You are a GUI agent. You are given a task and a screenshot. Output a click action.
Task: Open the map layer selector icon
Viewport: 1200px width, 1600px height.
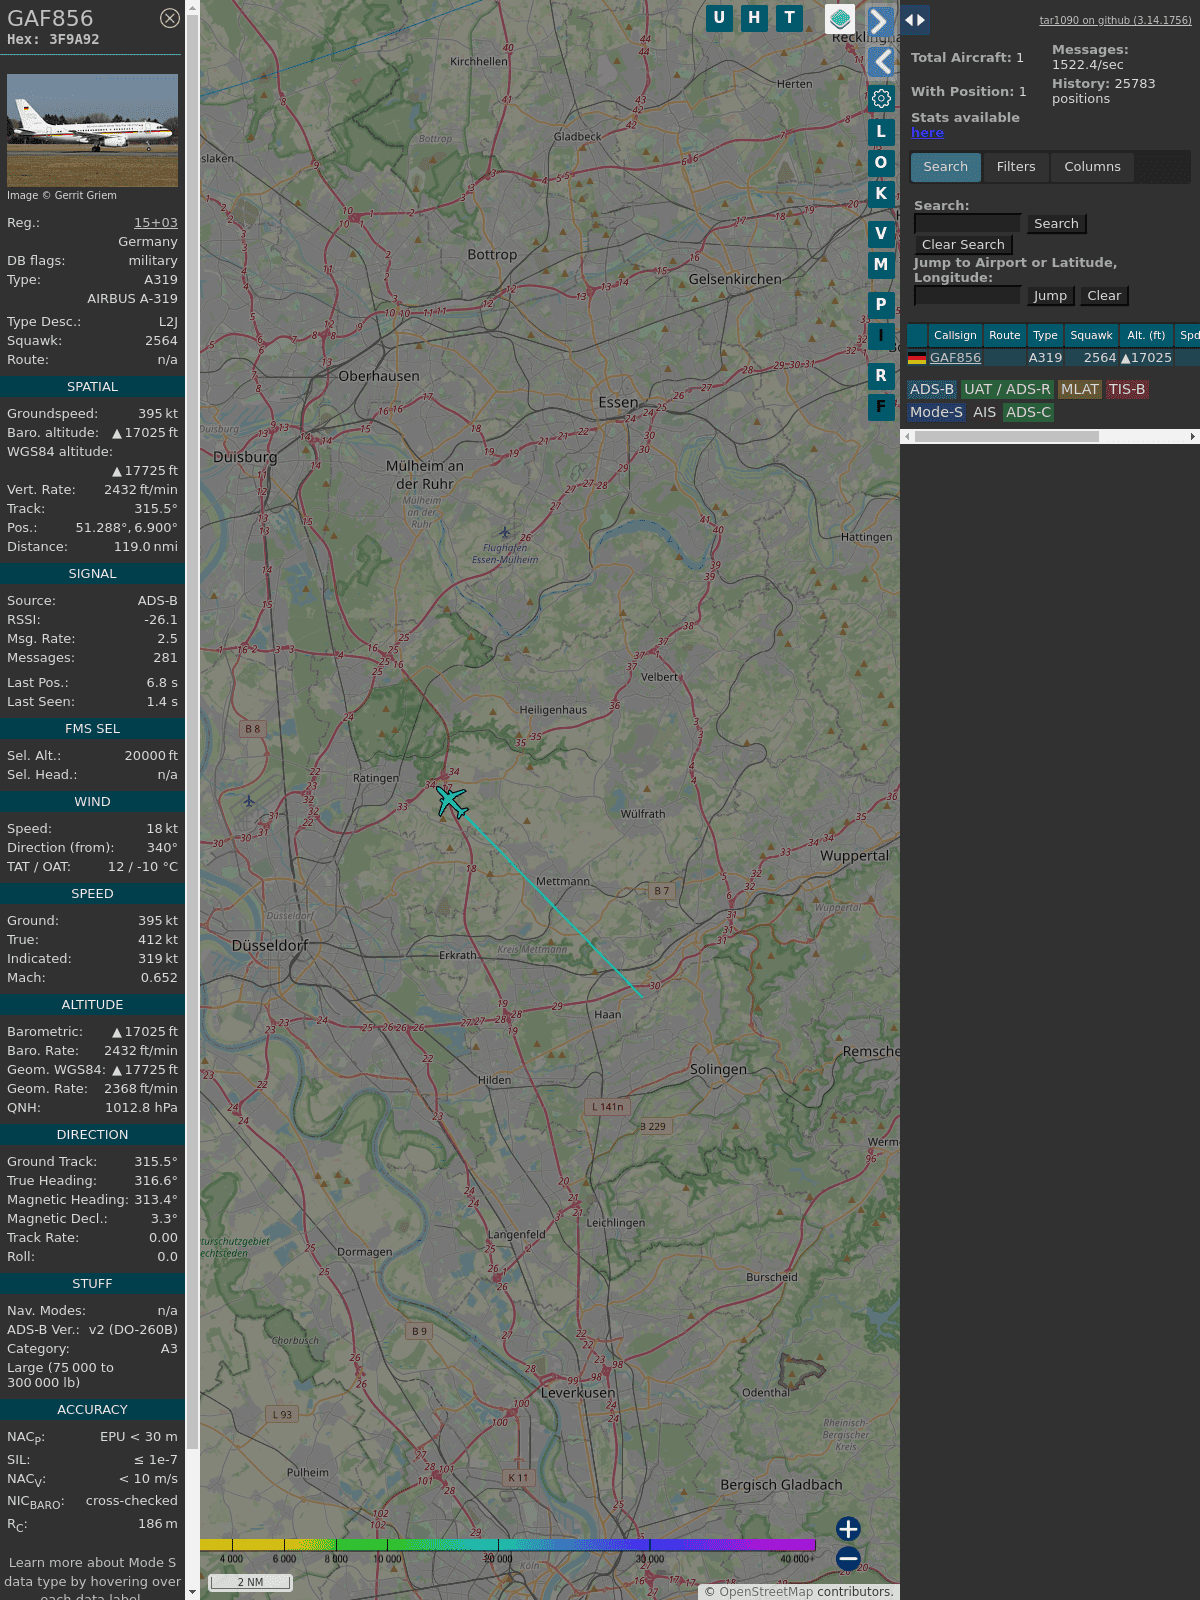coord(840,18)
